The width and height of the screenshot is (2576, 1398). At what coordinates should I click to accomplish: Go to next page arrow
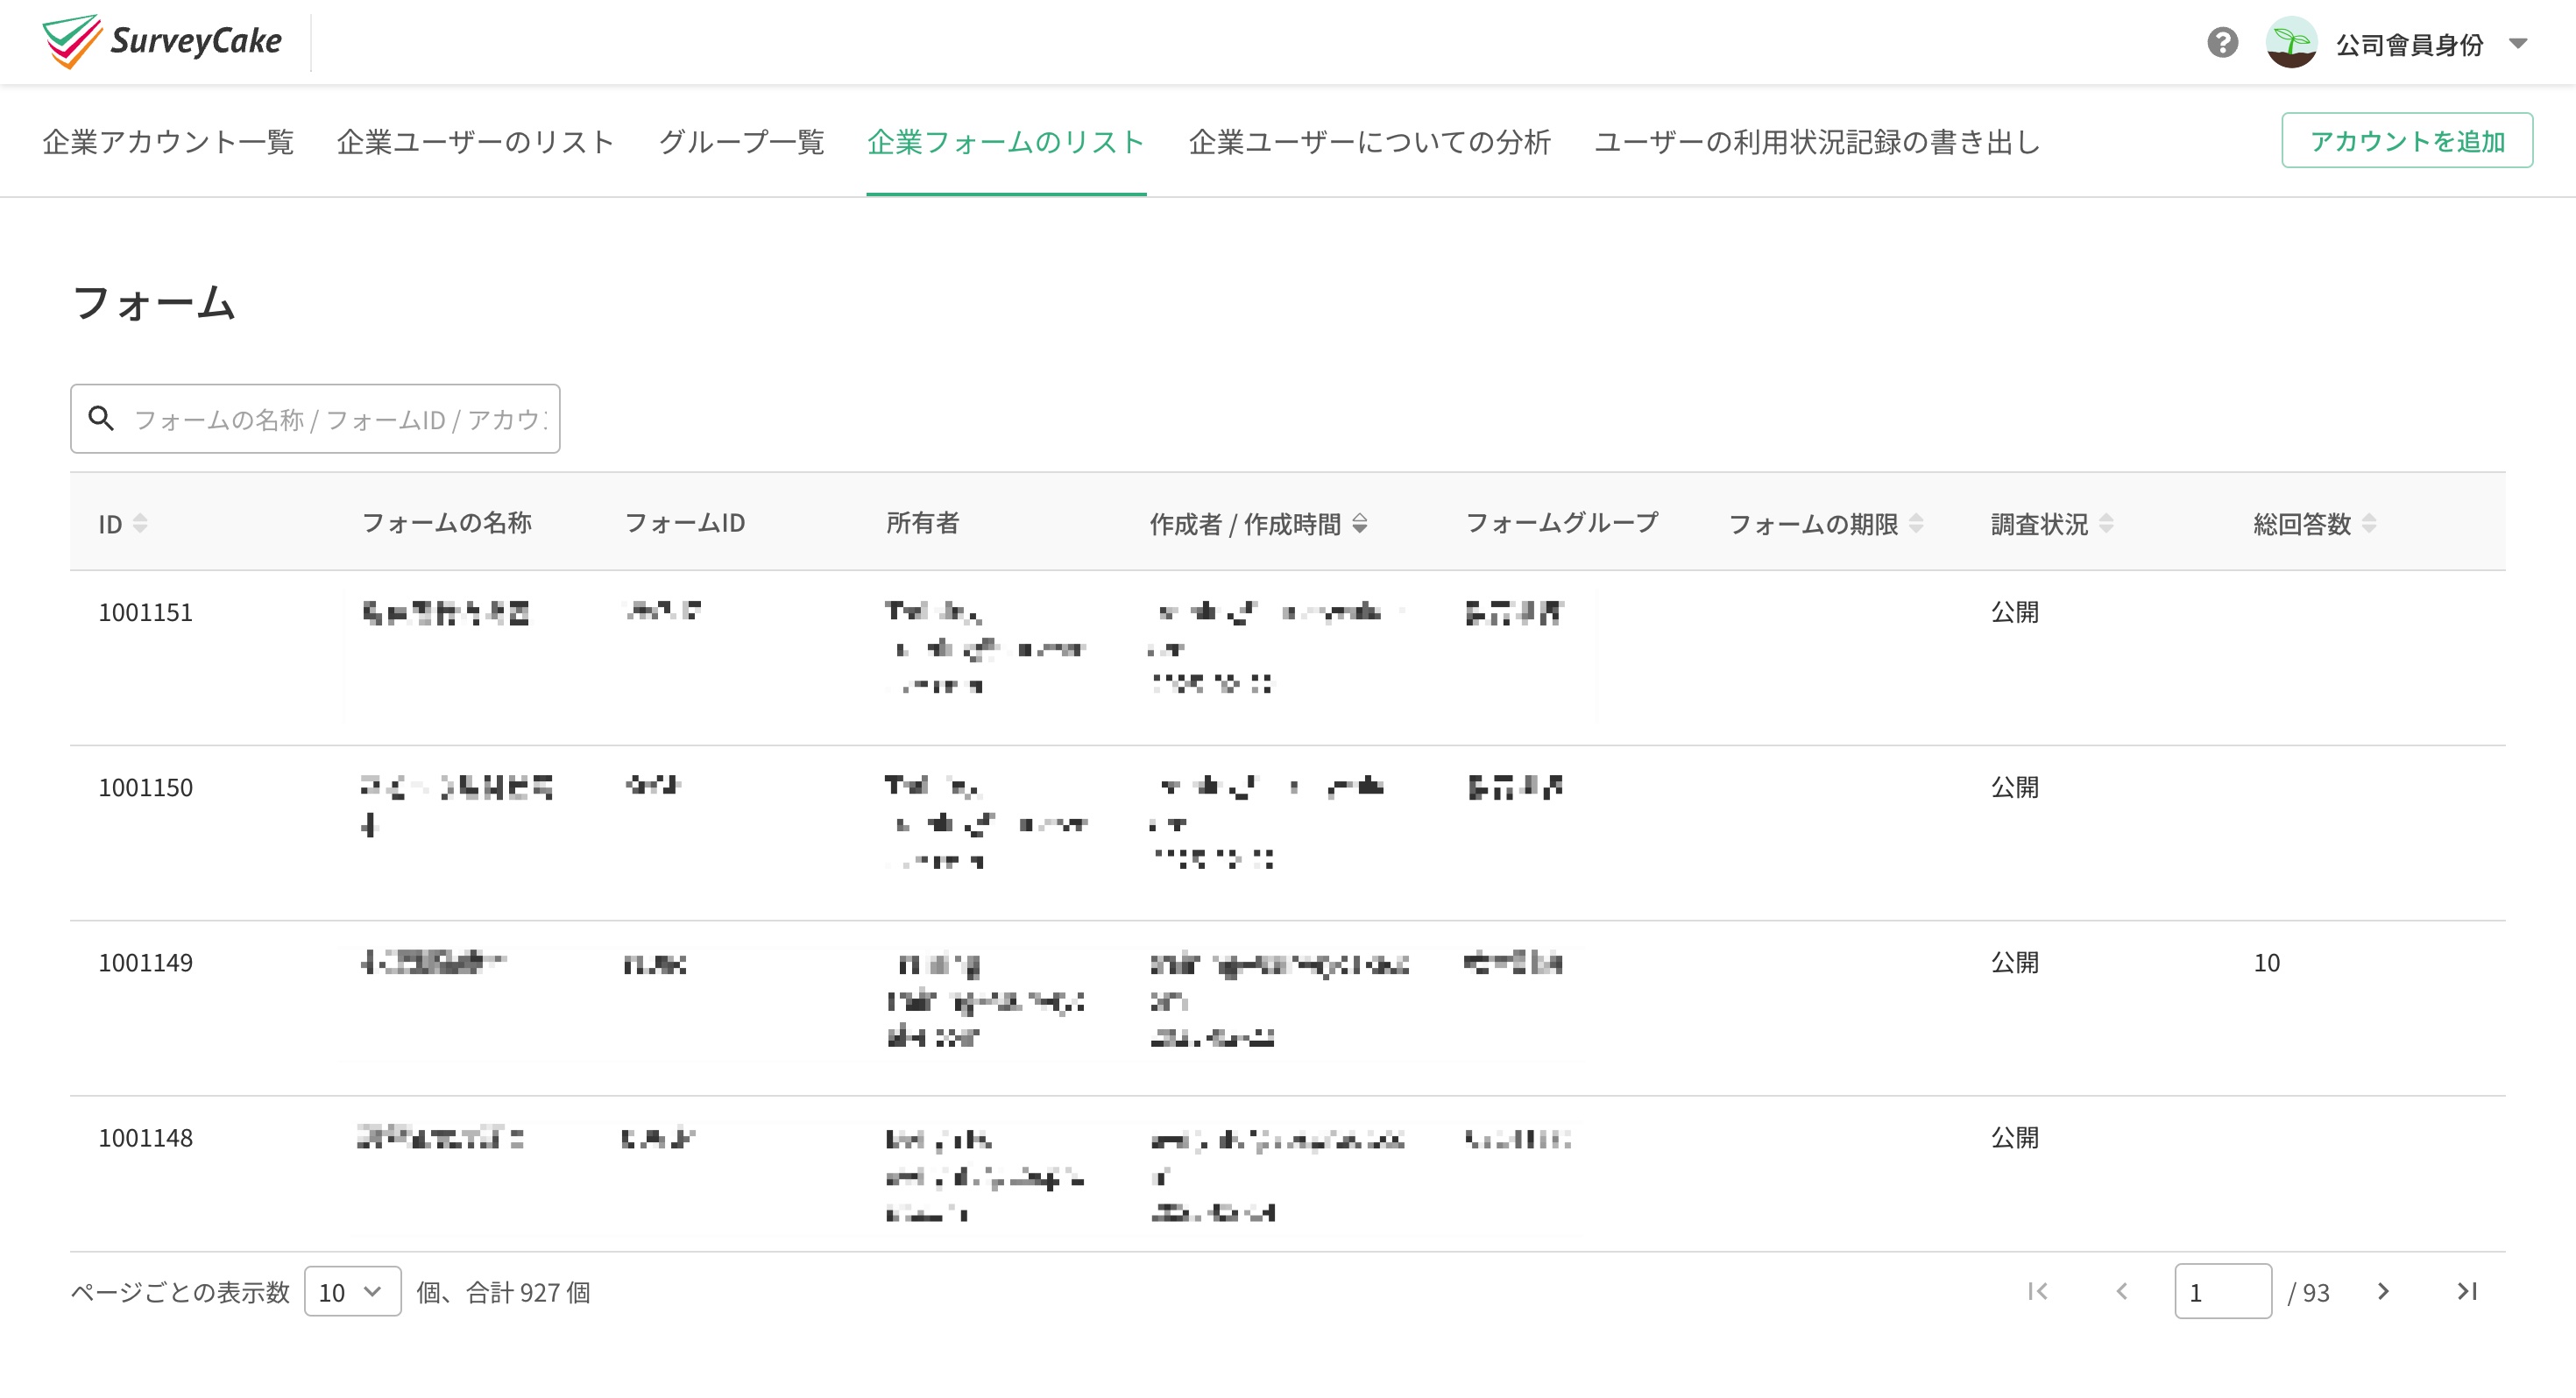click(2383, 1291)
